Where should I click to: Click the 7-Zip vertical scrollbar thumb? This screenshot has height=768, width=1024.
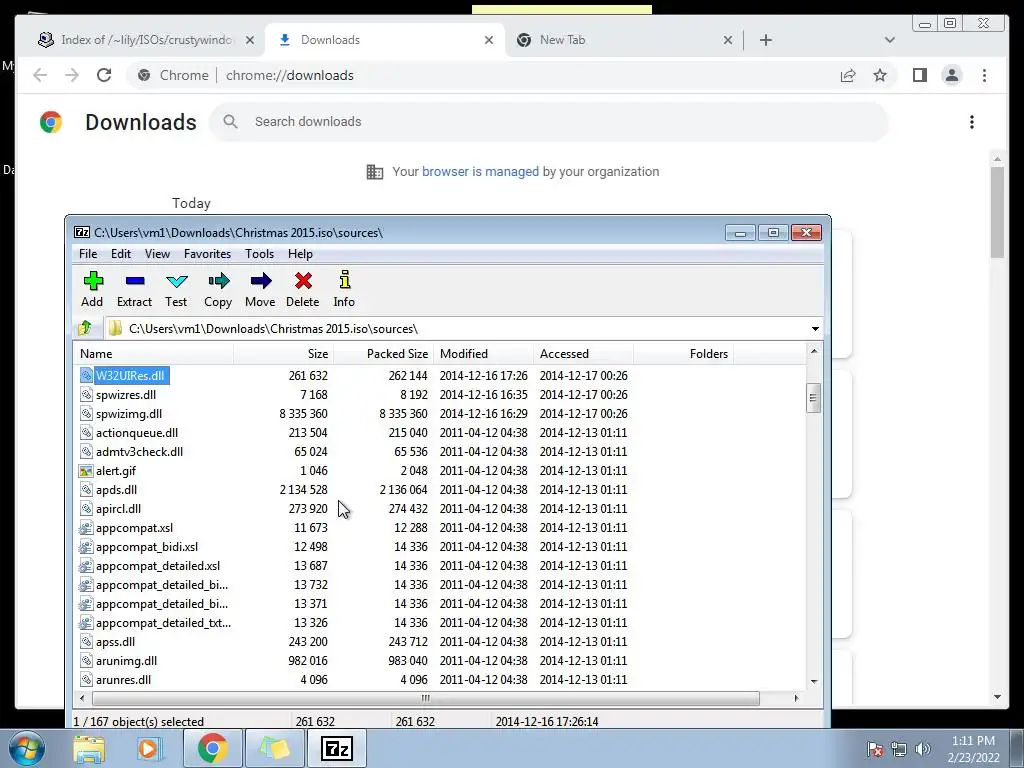point(814,398)
